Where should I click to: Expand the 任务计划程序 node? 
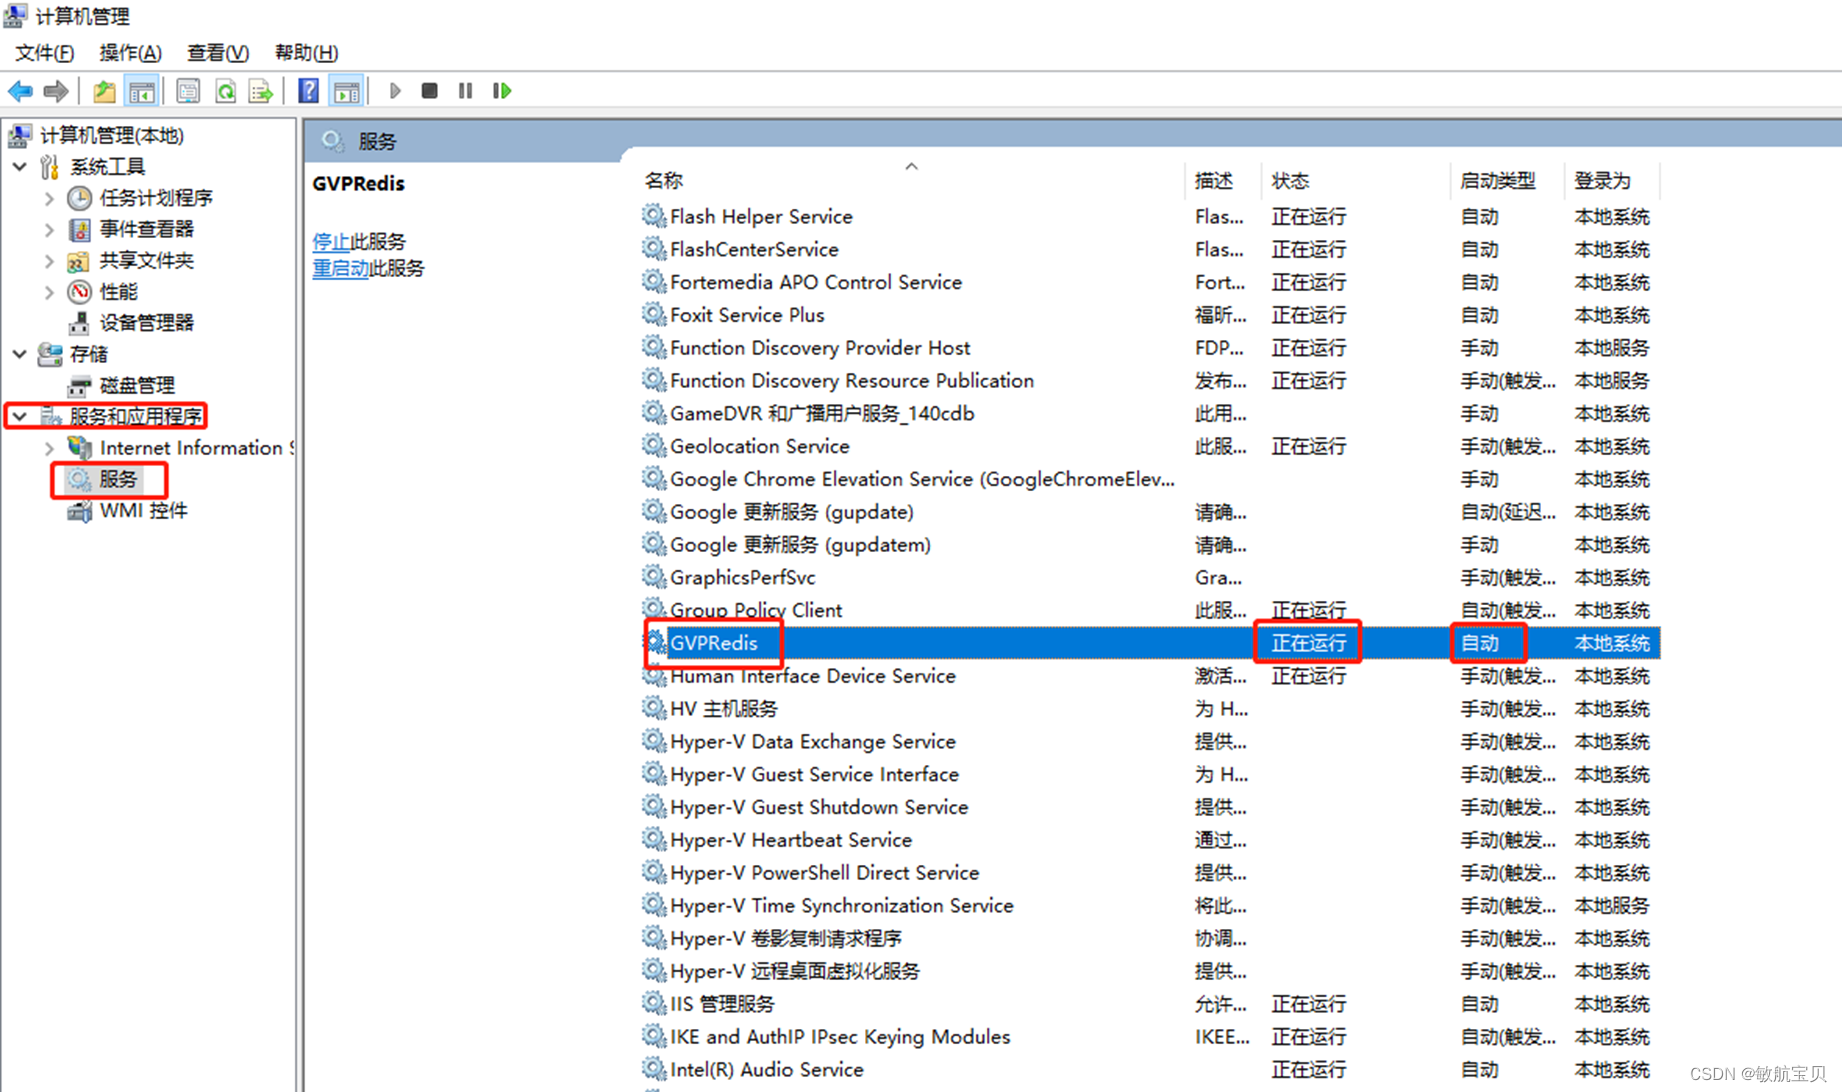(x=49, y=198)
